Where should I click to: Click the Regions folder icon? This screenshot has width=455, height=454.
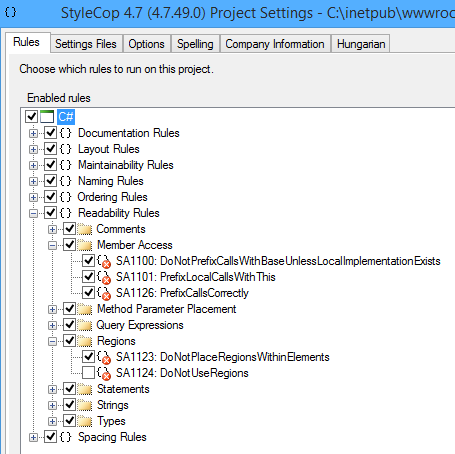click(85, 341)
